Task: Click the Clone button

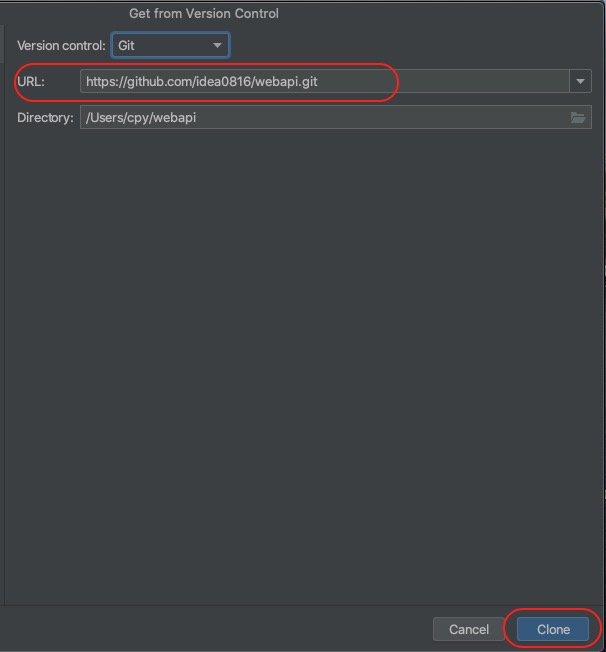Action: [553, 629]
